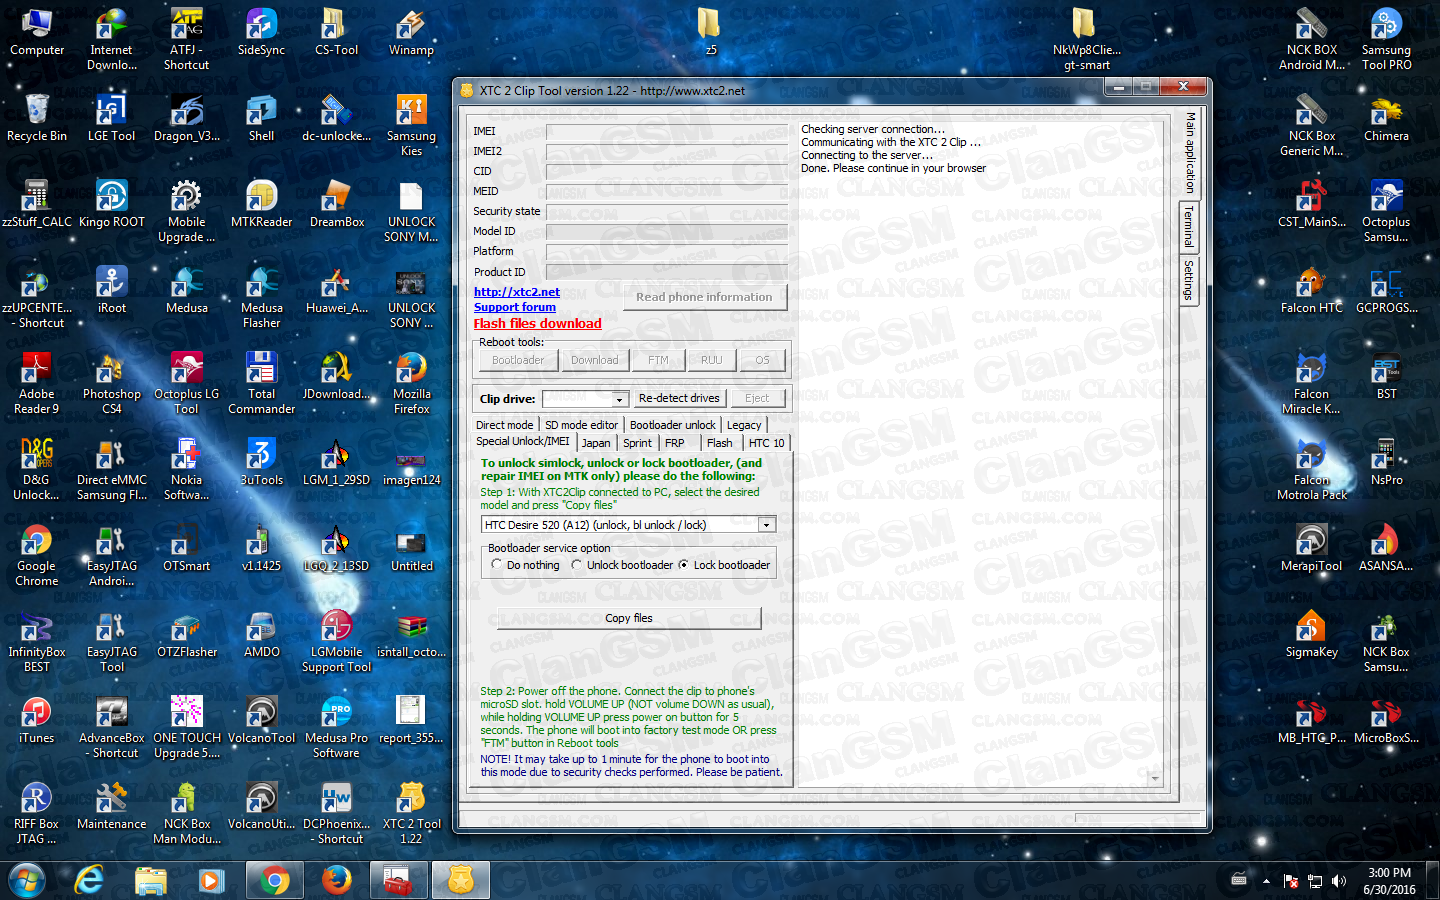Click the Download reboot button
1440x900 pixels.
pyautogui.click(x=595, y=360)
